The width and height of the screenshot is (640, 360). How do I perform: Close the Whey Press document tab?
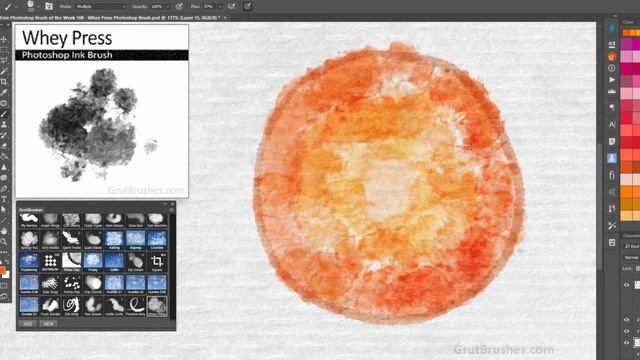pos(225,18)
